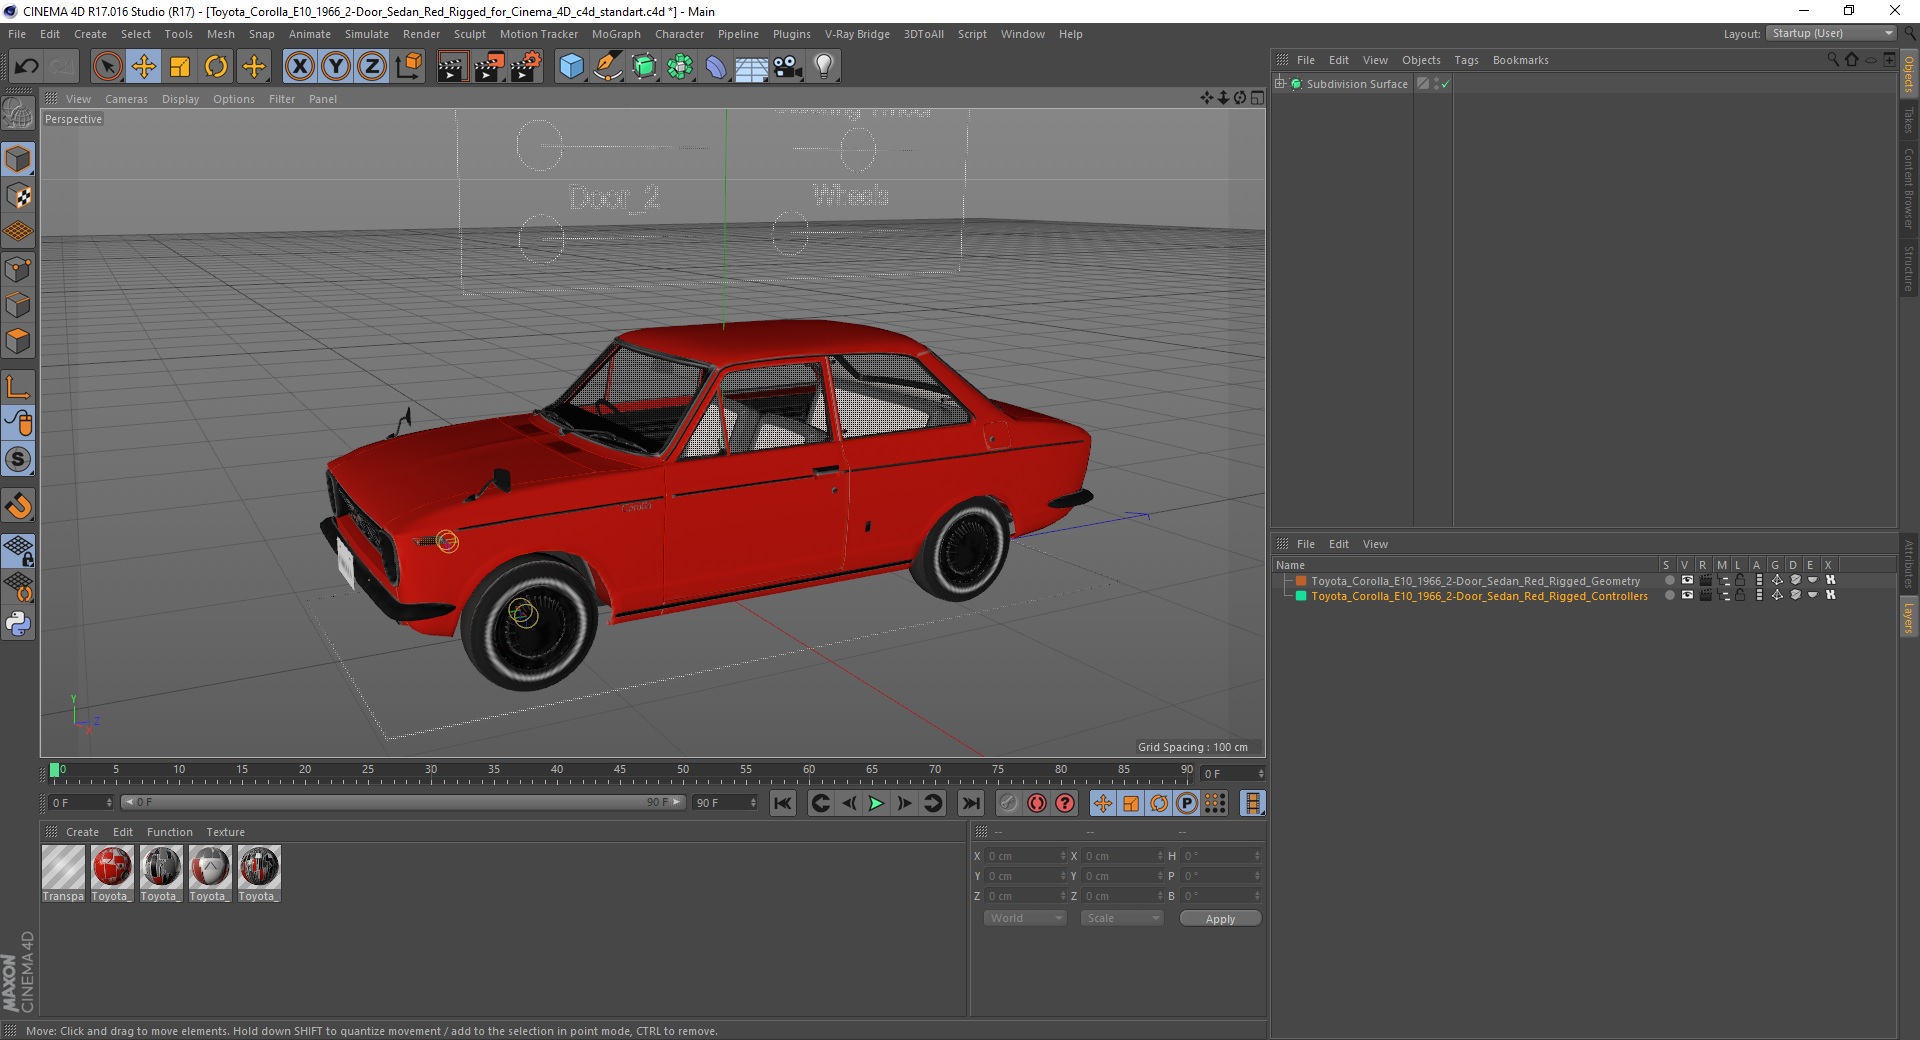
Task: Add a Cube primitive object
Action: 571,67
